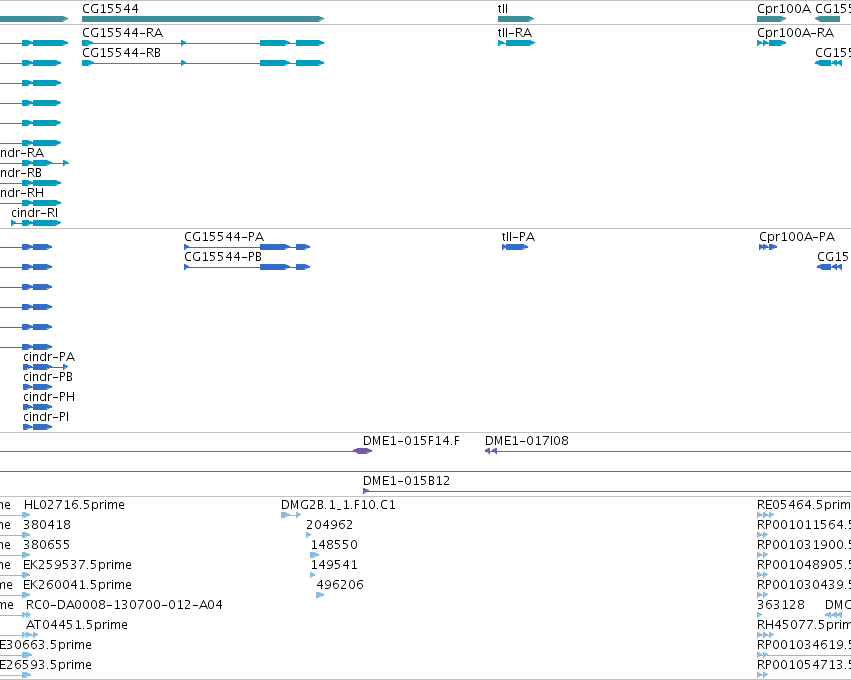Click the 363128 EST label
The height and width of the screenshot is (680, 851).
(781, 605)
